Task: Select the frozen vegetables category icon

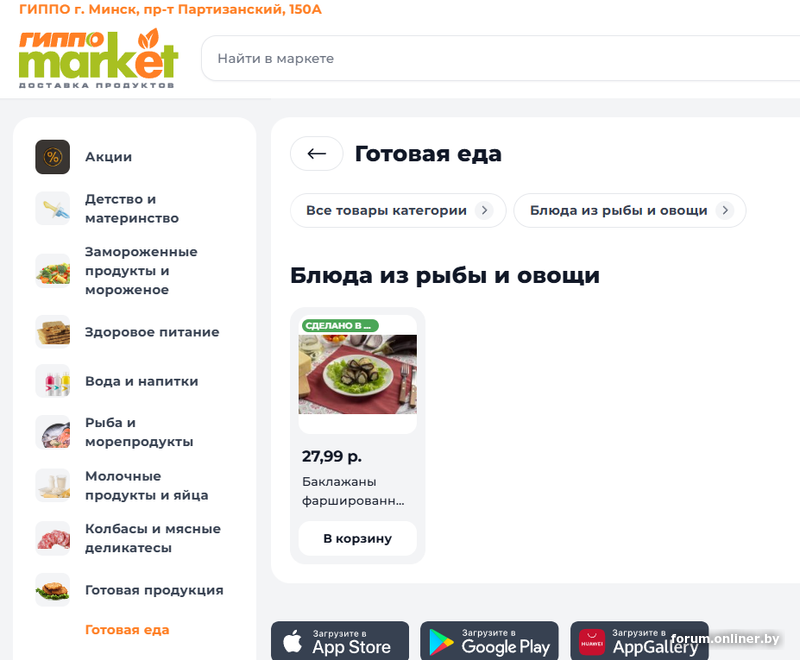Action: [x=53, y=271]
